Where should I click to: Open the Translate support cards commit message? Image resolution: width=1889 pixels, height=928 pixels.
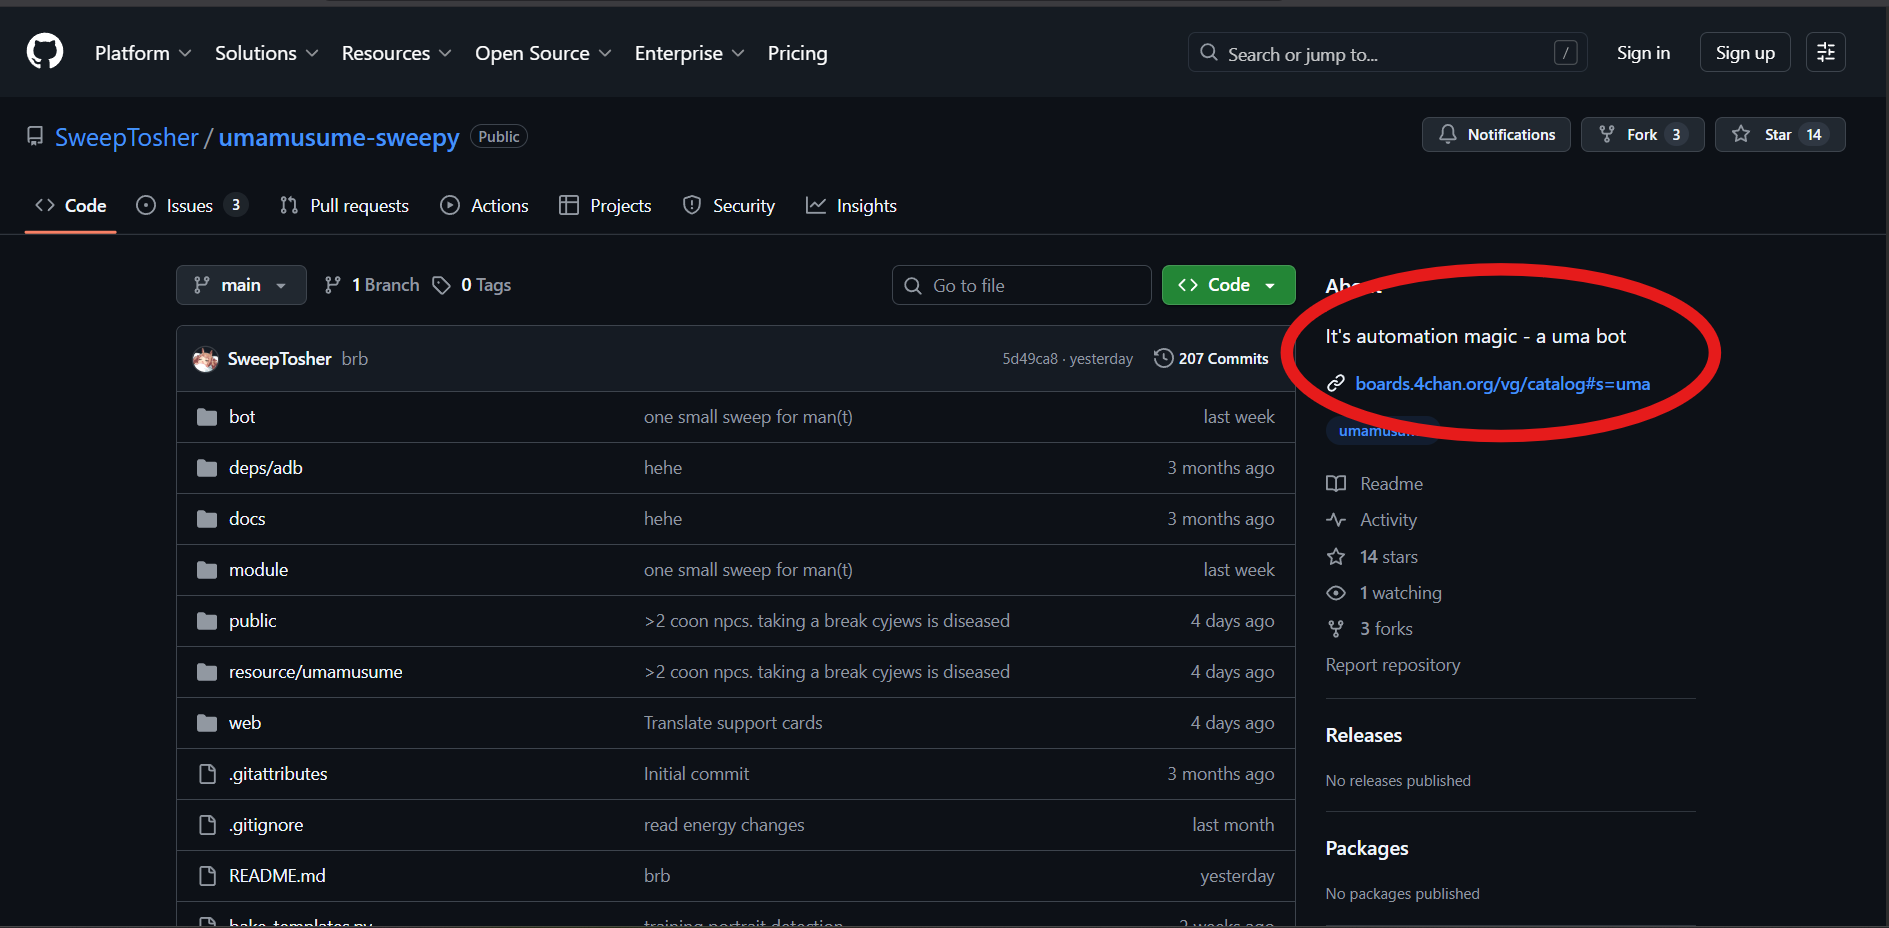tap(733, 723)
